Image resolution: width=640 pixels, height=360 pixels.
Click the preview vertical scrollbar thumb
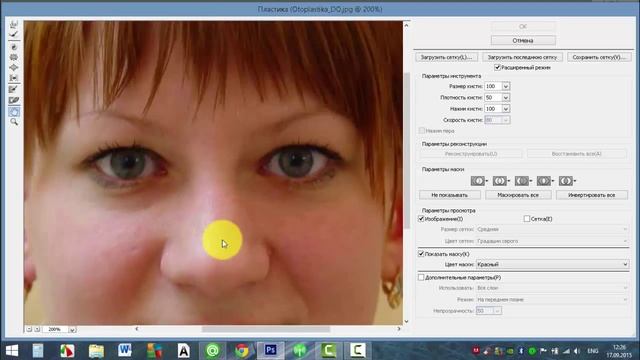[x=407, y=151]
